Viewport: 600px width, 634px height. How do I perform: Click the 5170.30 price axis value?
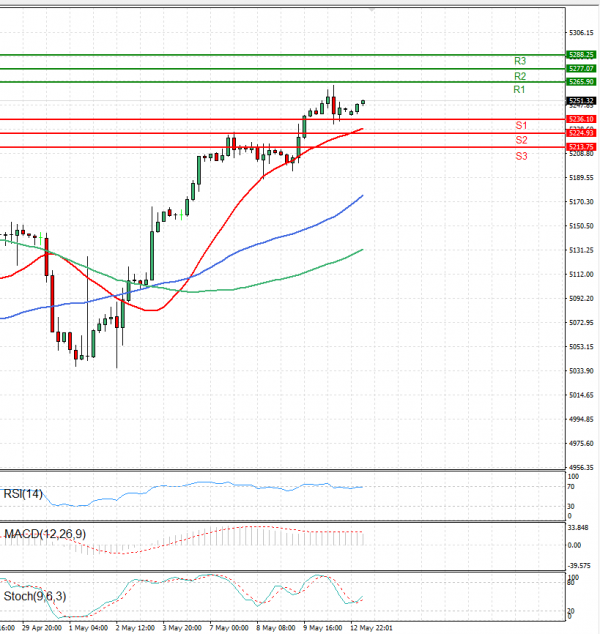click(581, 202)
